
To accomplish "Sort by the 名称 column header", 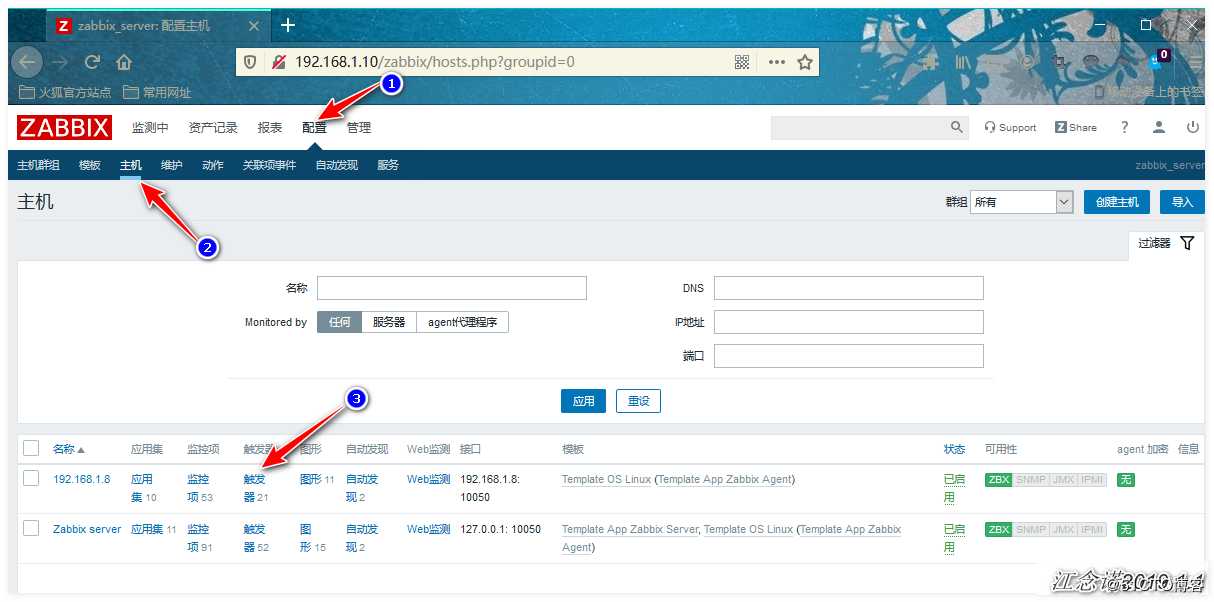I will tap(69, 449).
